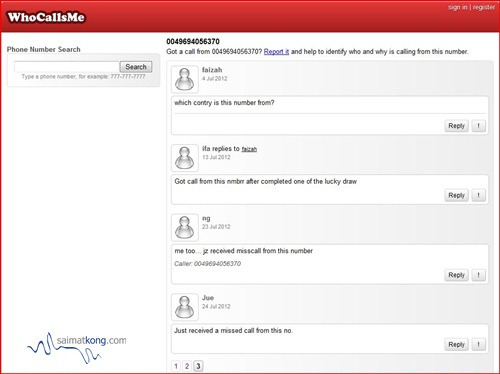
Task: Flag ifa's comment with exclamation button
Action: pos(479,195)
